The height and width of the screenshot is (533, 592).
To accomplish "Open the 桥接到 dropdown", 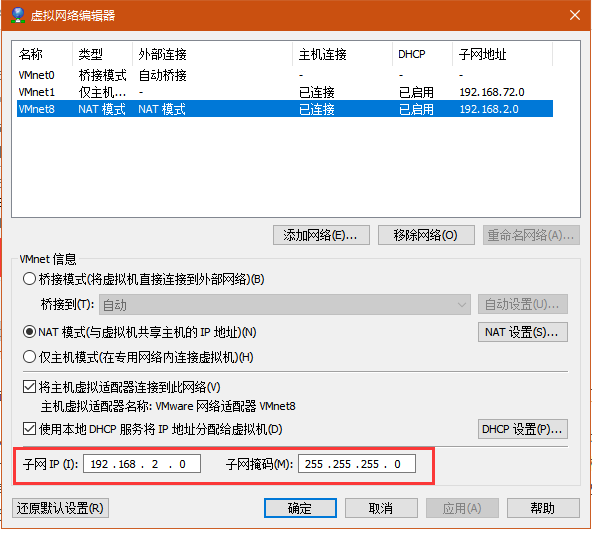I will pyautogui.click(x=285, y=305).
